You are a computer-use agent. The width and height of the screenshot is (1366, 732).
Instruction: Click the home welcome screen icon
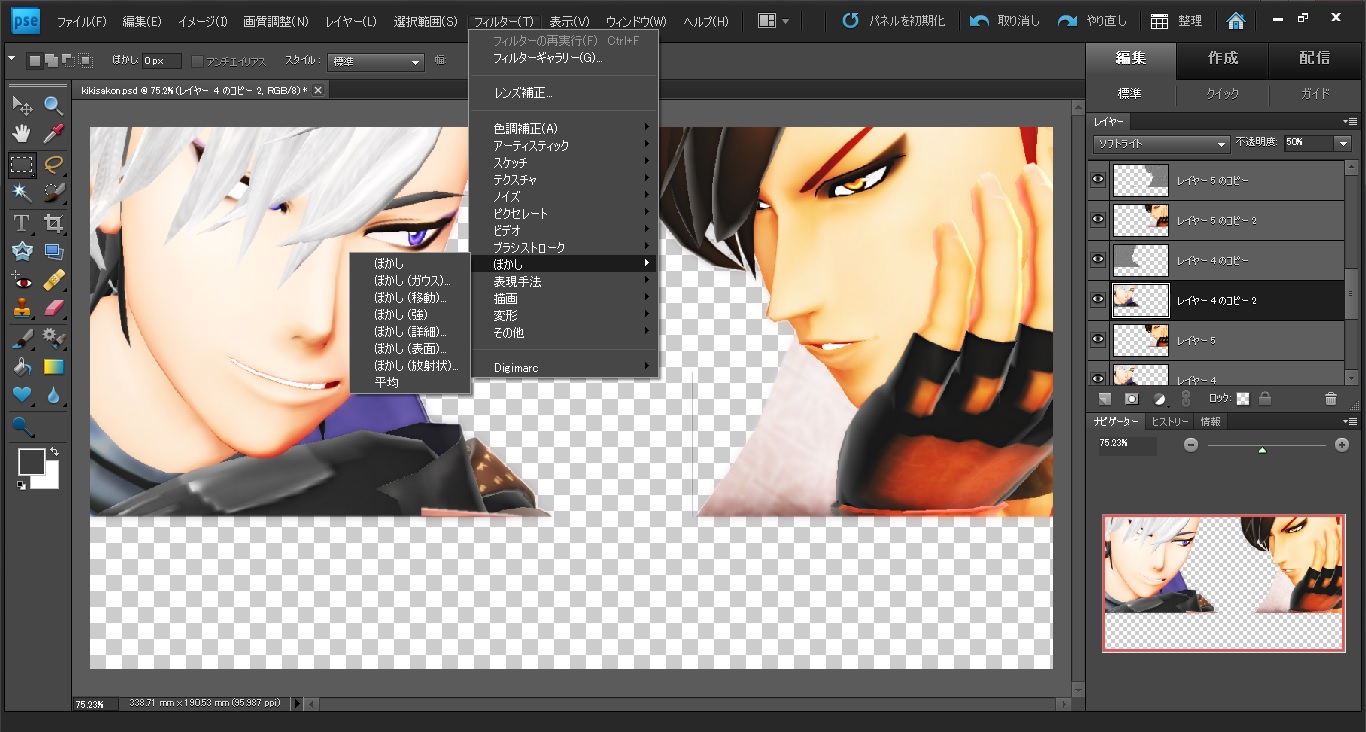(x=1236, y=21)
